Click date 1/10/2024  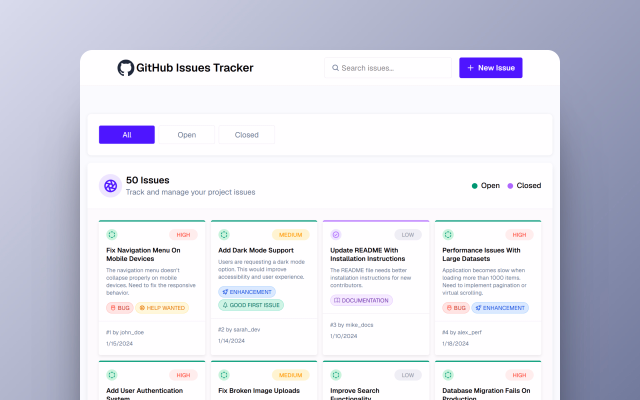[x=343, y=336]
